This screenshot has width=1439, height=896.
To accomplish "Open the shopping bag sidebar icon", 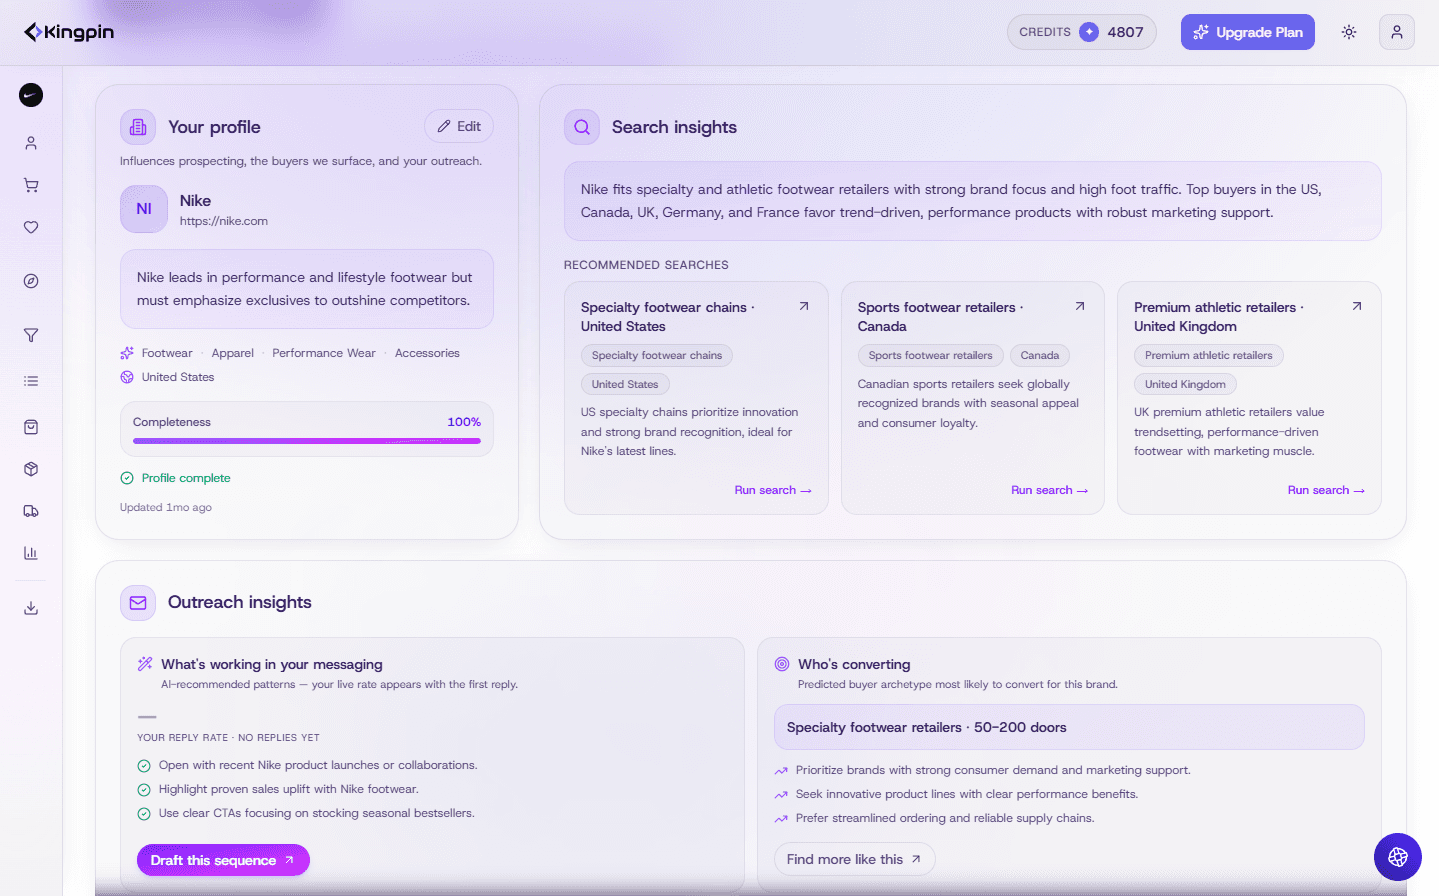I will pos(31,427).
